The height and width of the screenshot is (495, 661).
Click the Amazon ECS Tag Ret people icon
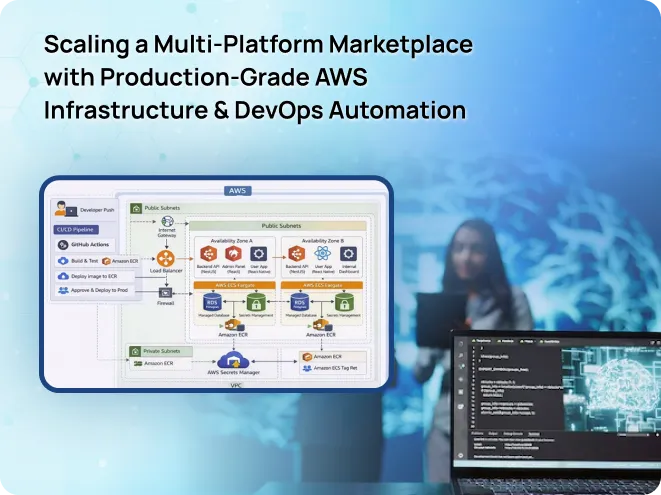307,368
